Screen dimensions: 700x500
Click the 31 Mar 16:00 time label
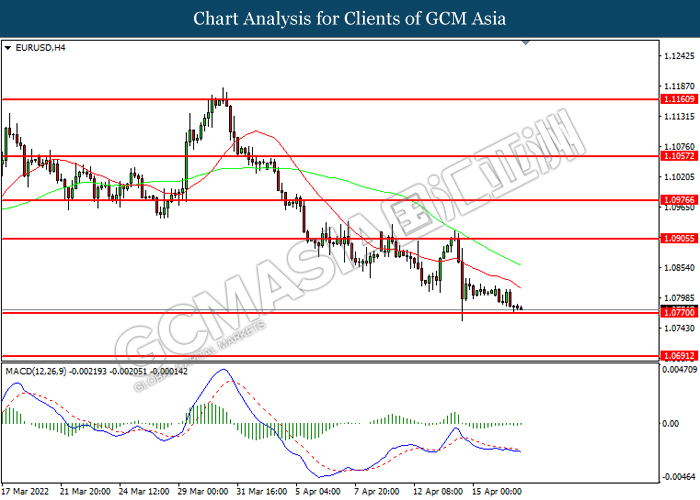tap(262, 492)
